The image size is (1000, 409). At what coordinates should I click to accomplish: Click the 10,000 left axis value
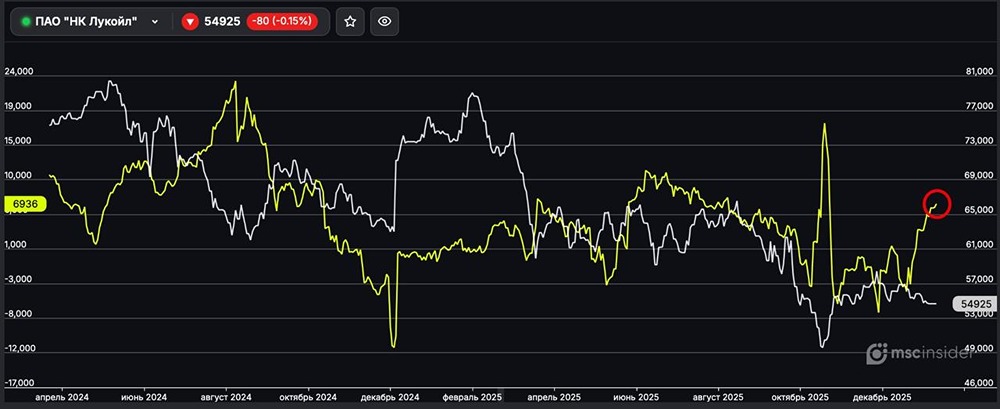[17, 177]
